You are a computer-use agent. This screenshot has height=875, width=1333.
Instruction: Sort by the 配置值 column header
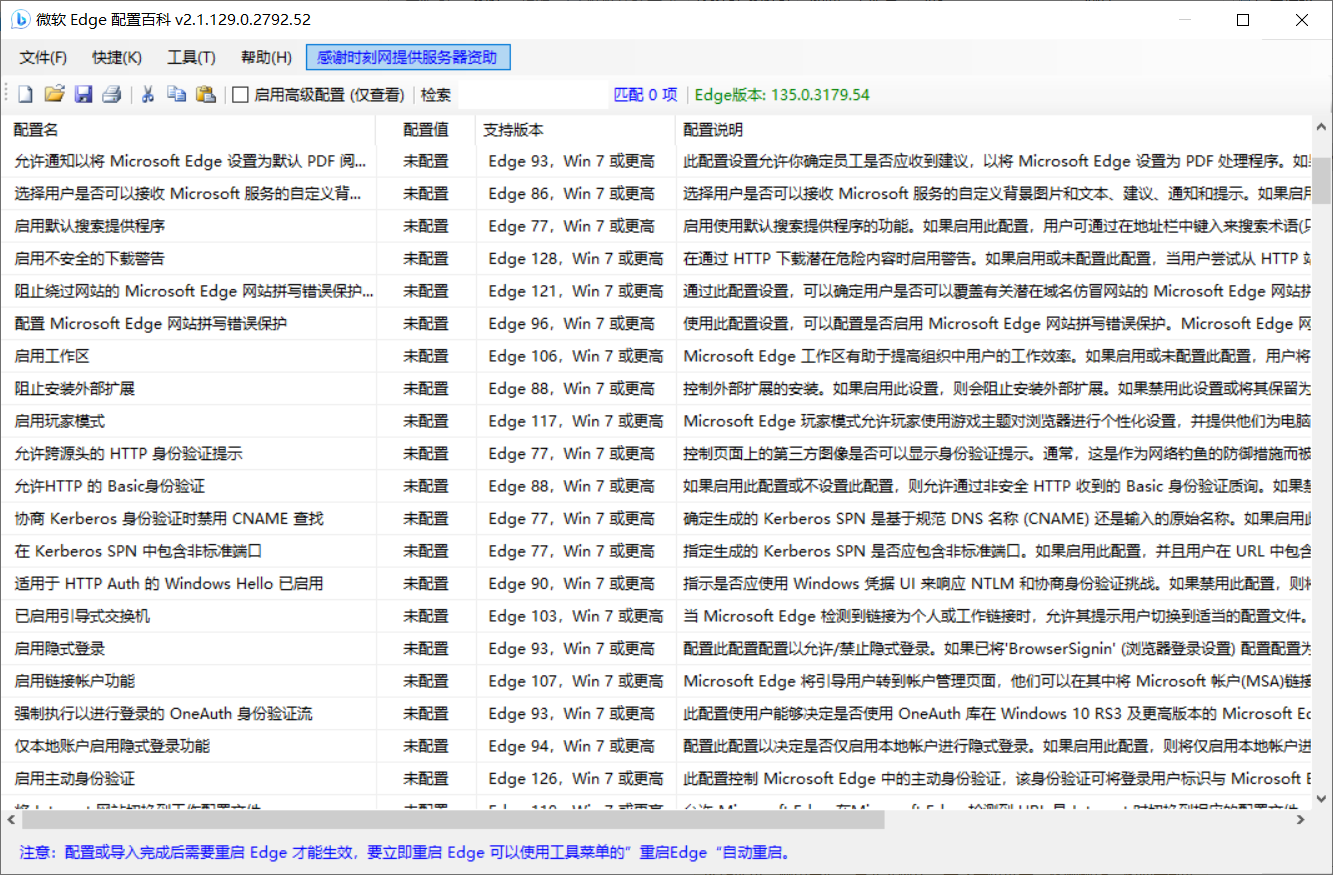point(425,130)
